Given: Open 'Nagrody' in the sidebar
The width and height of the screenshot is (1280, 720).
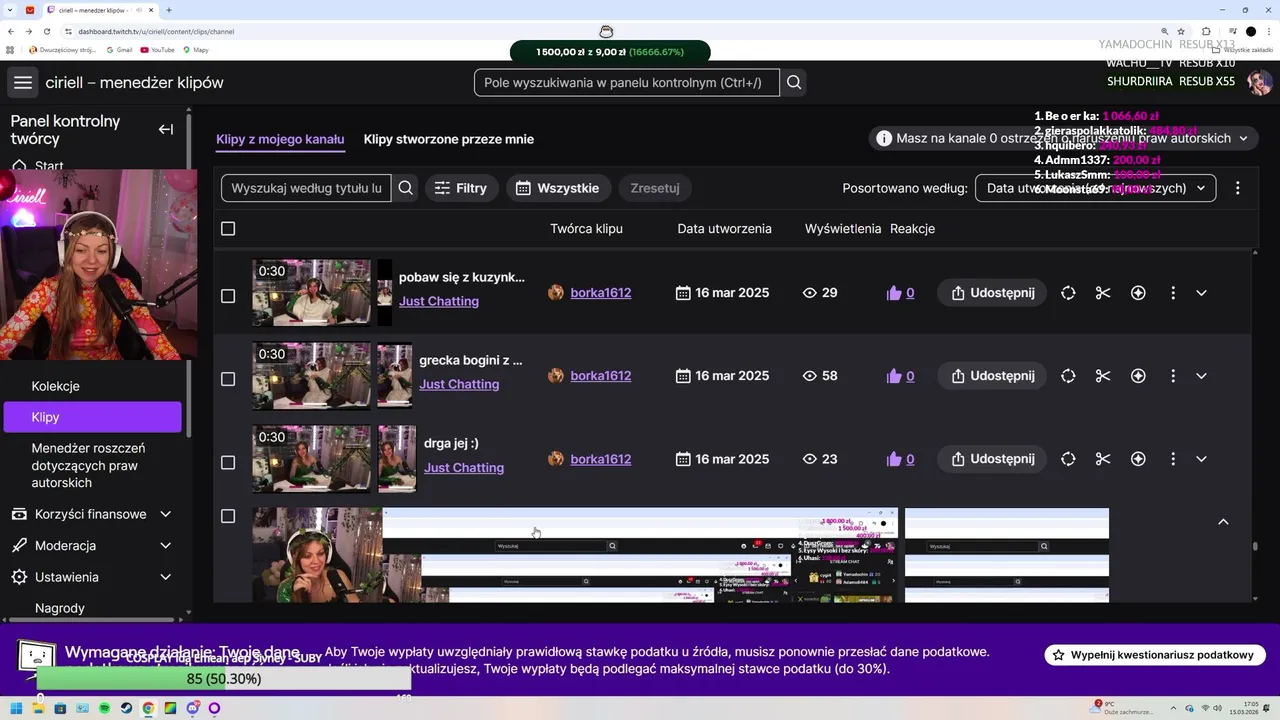Looking at the screenshot, I should (60, 608).
